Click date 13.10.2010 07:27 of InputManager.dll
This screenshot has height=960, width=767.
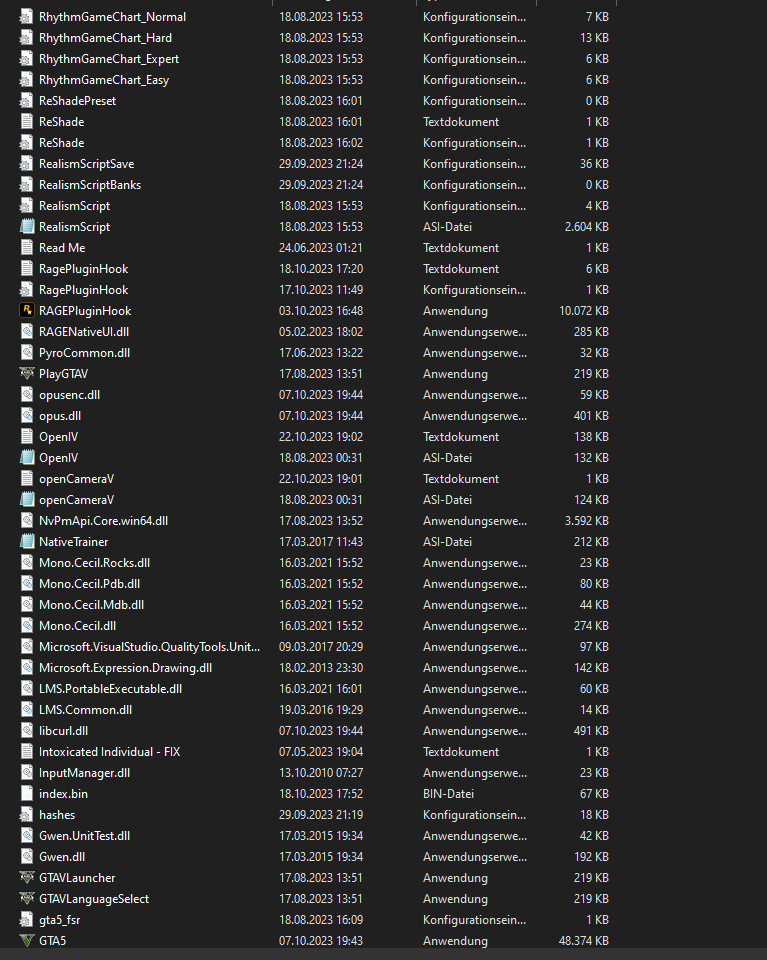click(x=321, y=773)
